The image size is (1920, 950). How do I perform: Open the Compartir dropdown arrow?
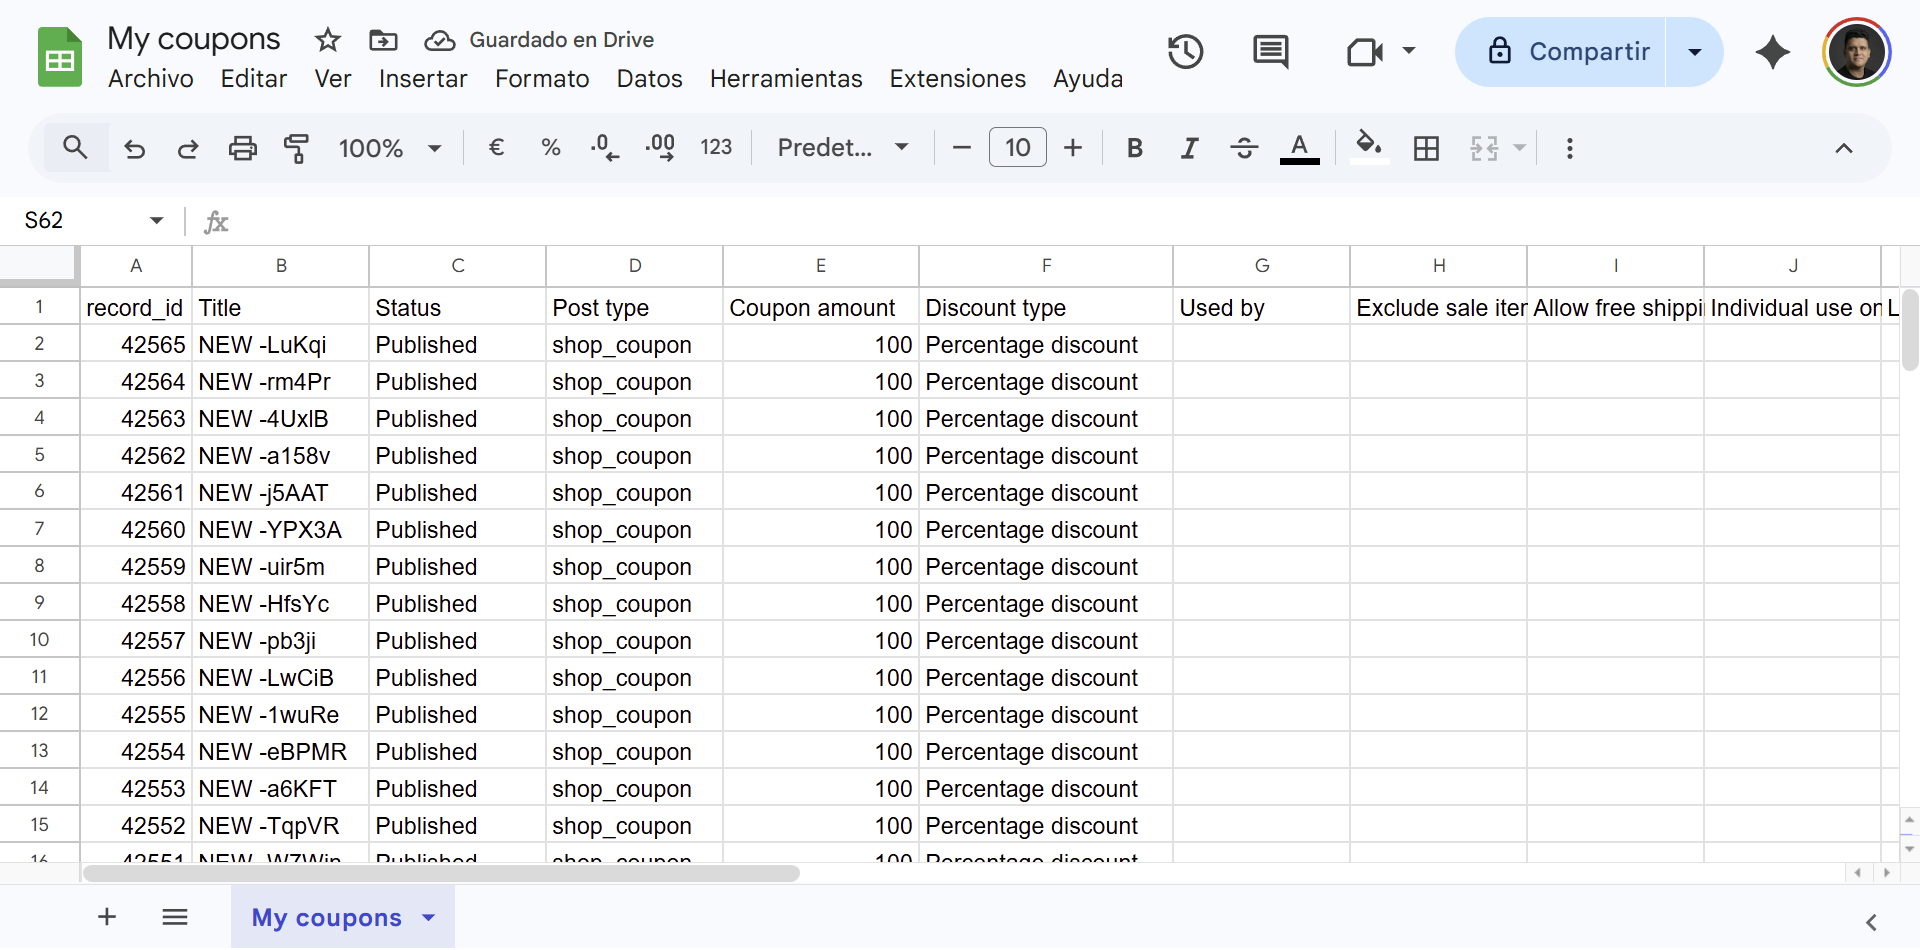point(1695,52)
